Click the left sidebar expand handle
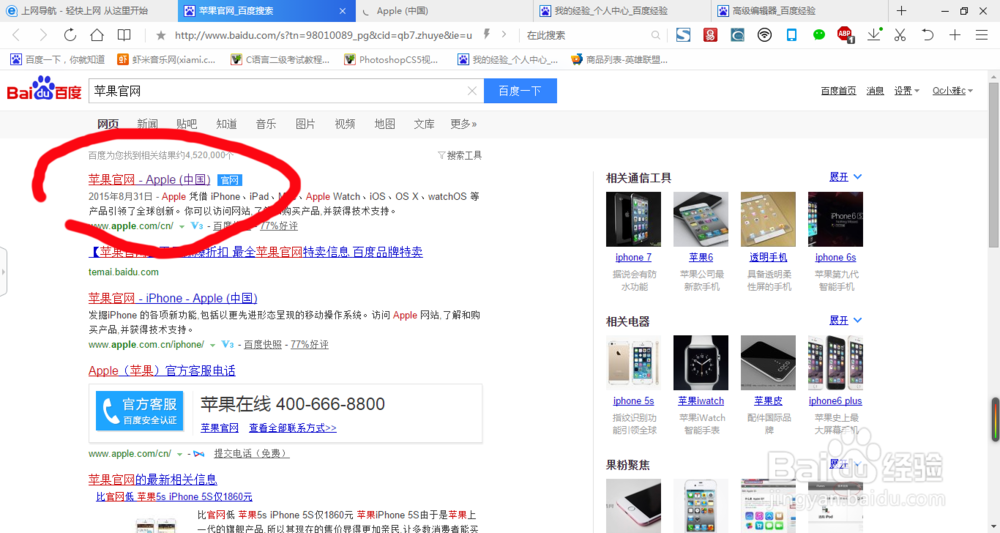This screenshot has width=1000, height=533. (x=3, y=272)
